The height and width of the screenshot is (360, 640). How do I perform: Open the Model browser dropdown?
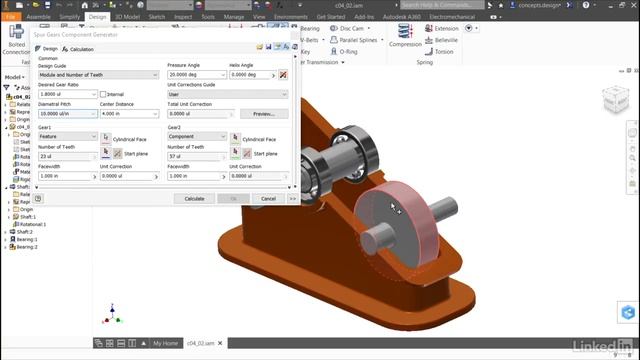(x=15, y=77)
